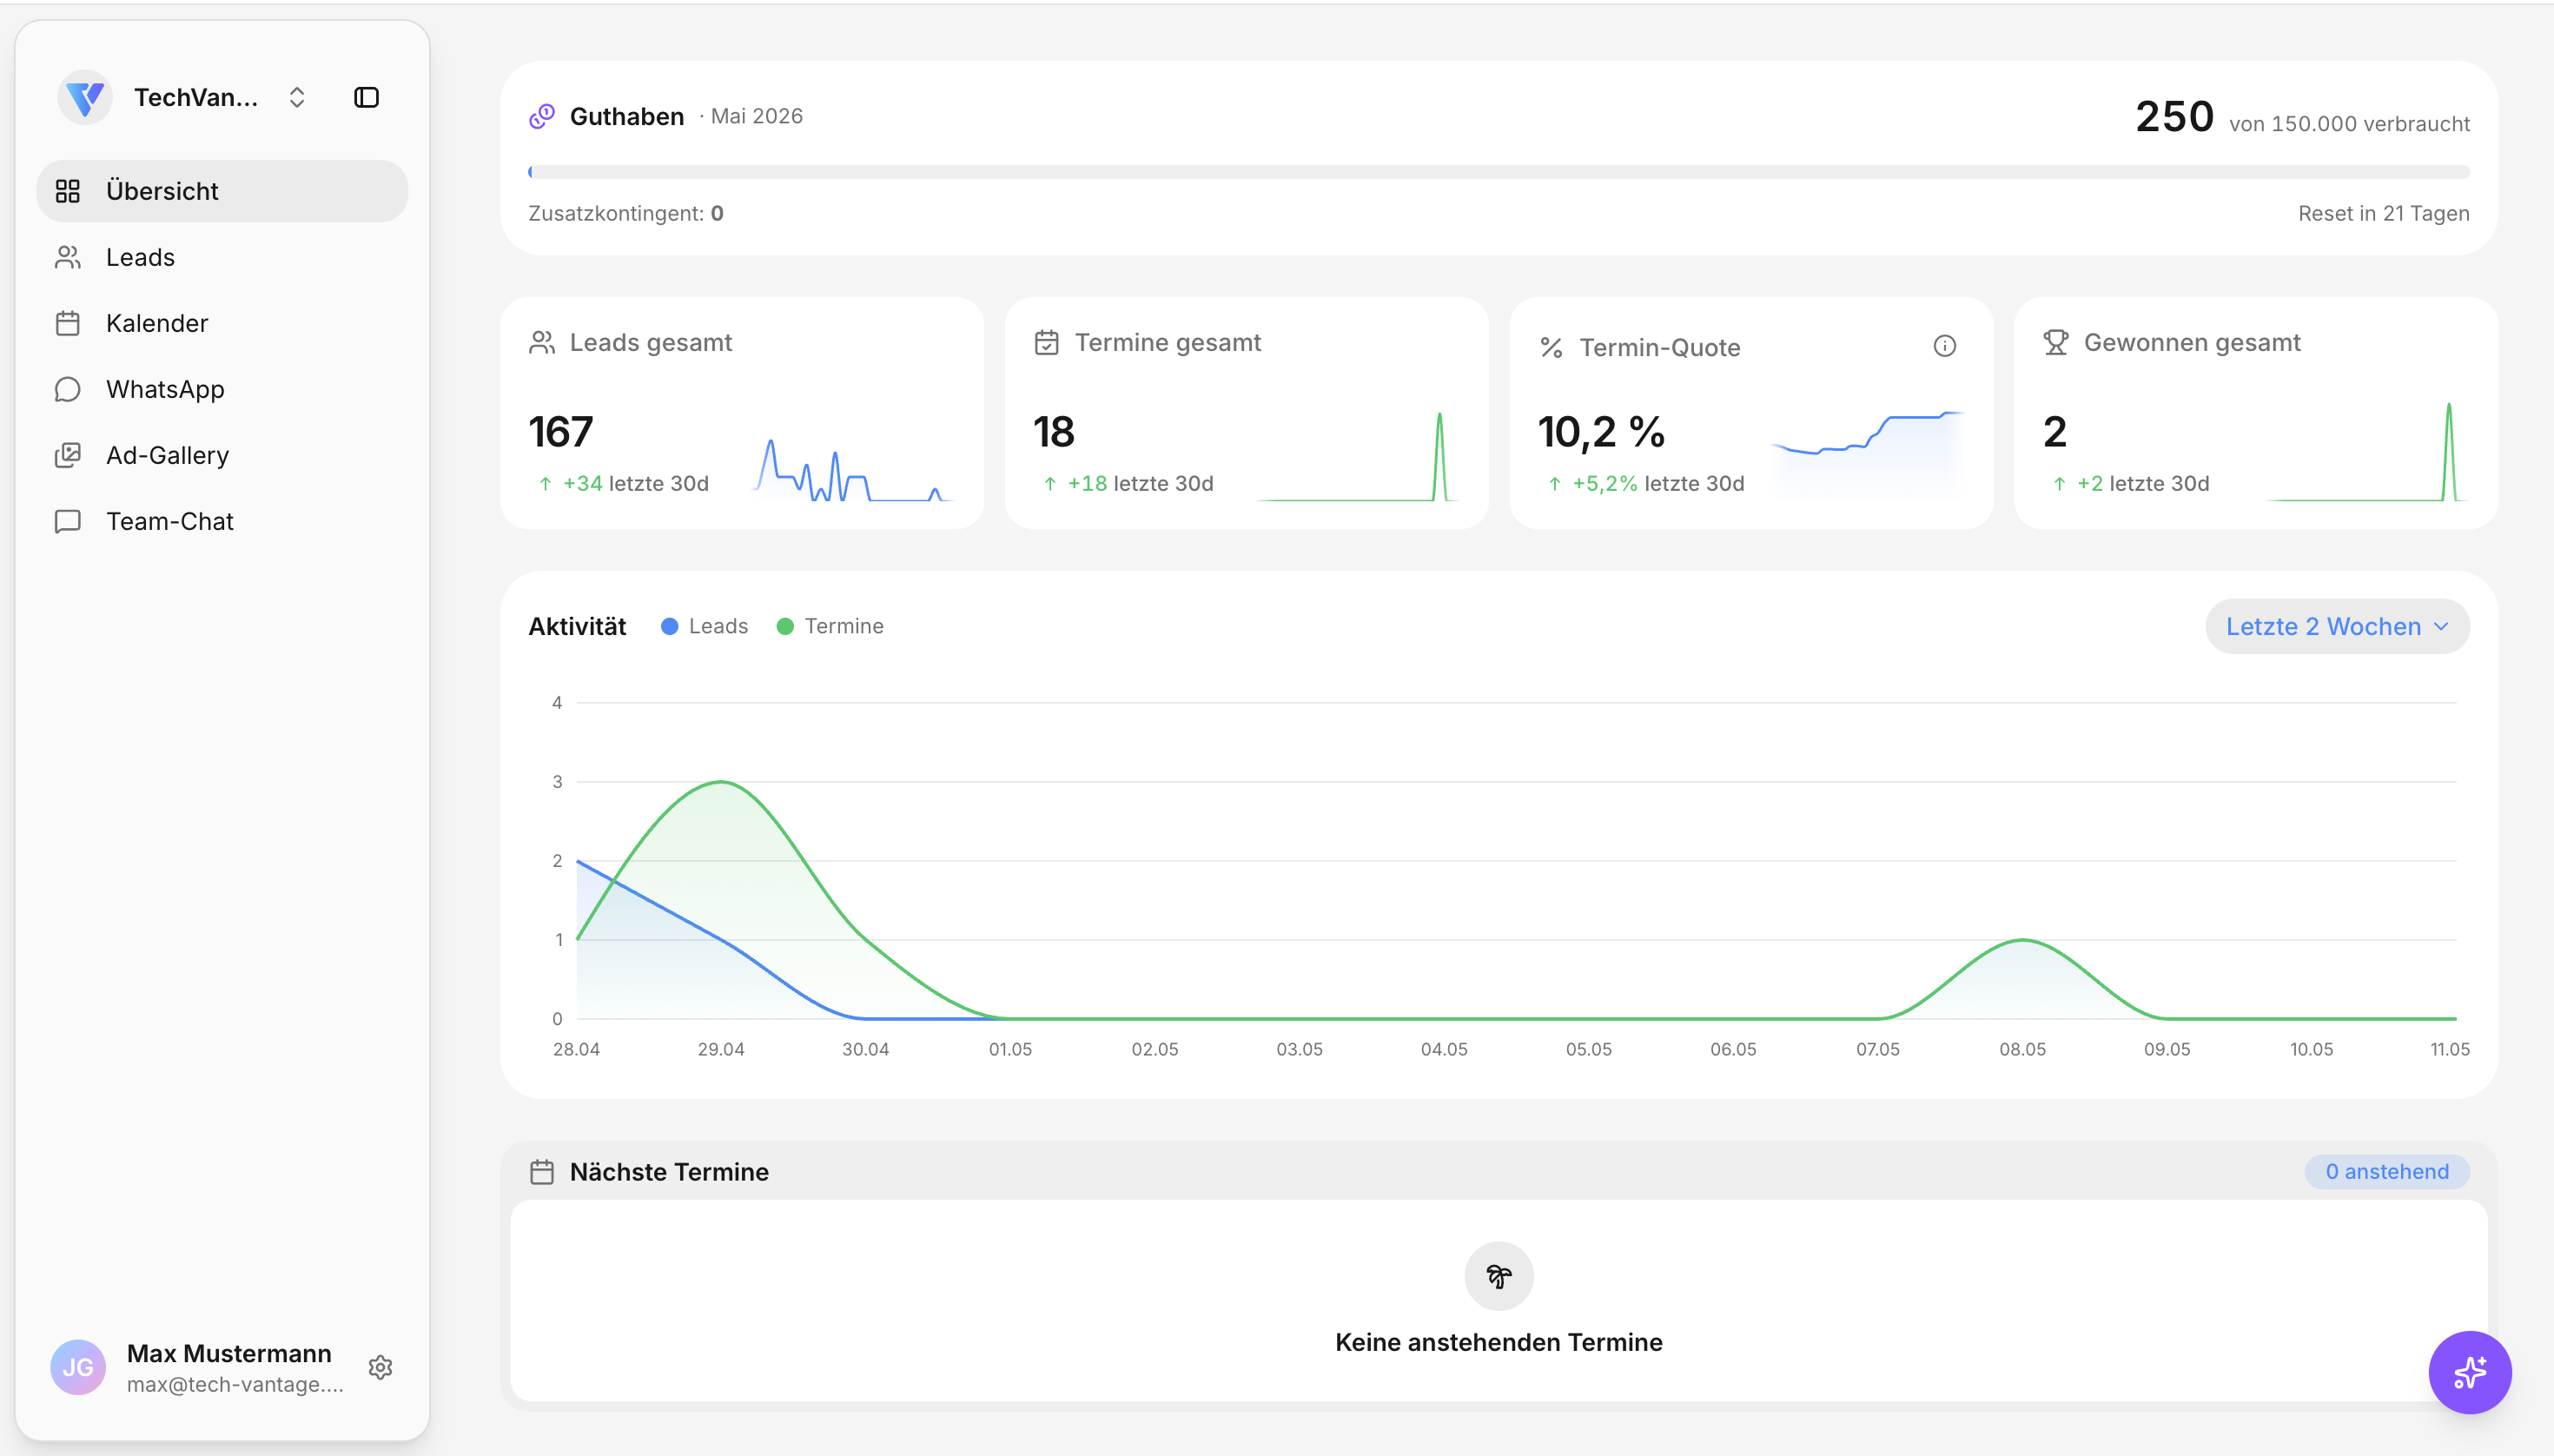Image resolution: width=2554 pixels, height=1456 pixels.
Task: Open the Team-Chat message icon
Action: click(68, 521)
